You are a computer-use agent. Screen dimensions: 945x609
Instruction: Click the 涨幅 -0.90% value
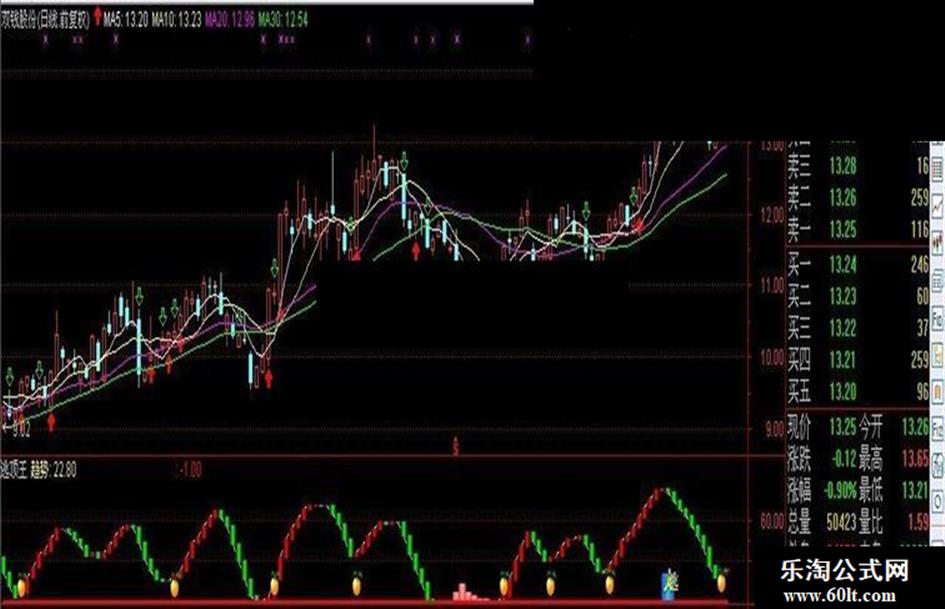[840, 491]
